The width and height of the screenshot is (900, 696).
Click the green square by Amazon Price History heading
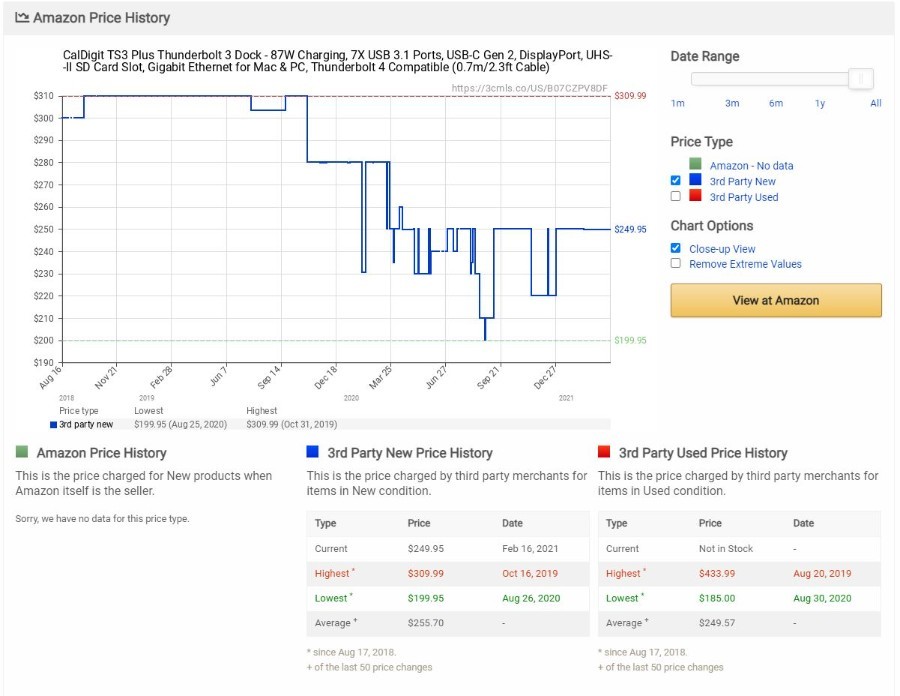pos(22,452)
